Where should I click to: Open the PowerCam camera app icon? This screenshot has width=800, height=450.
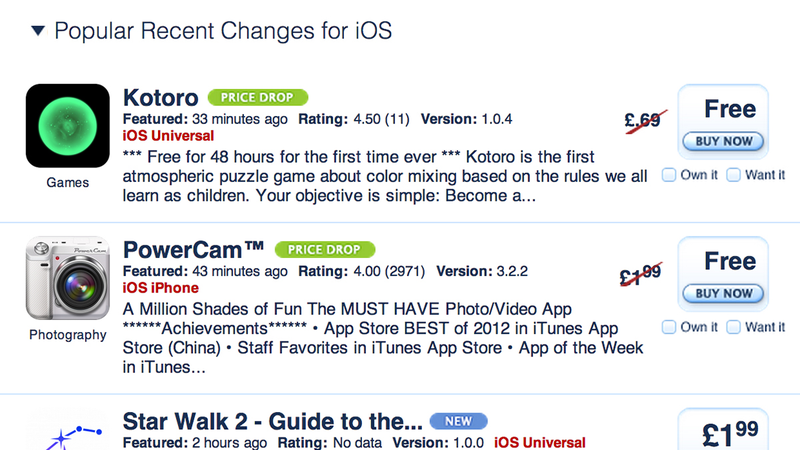[68, 278]
